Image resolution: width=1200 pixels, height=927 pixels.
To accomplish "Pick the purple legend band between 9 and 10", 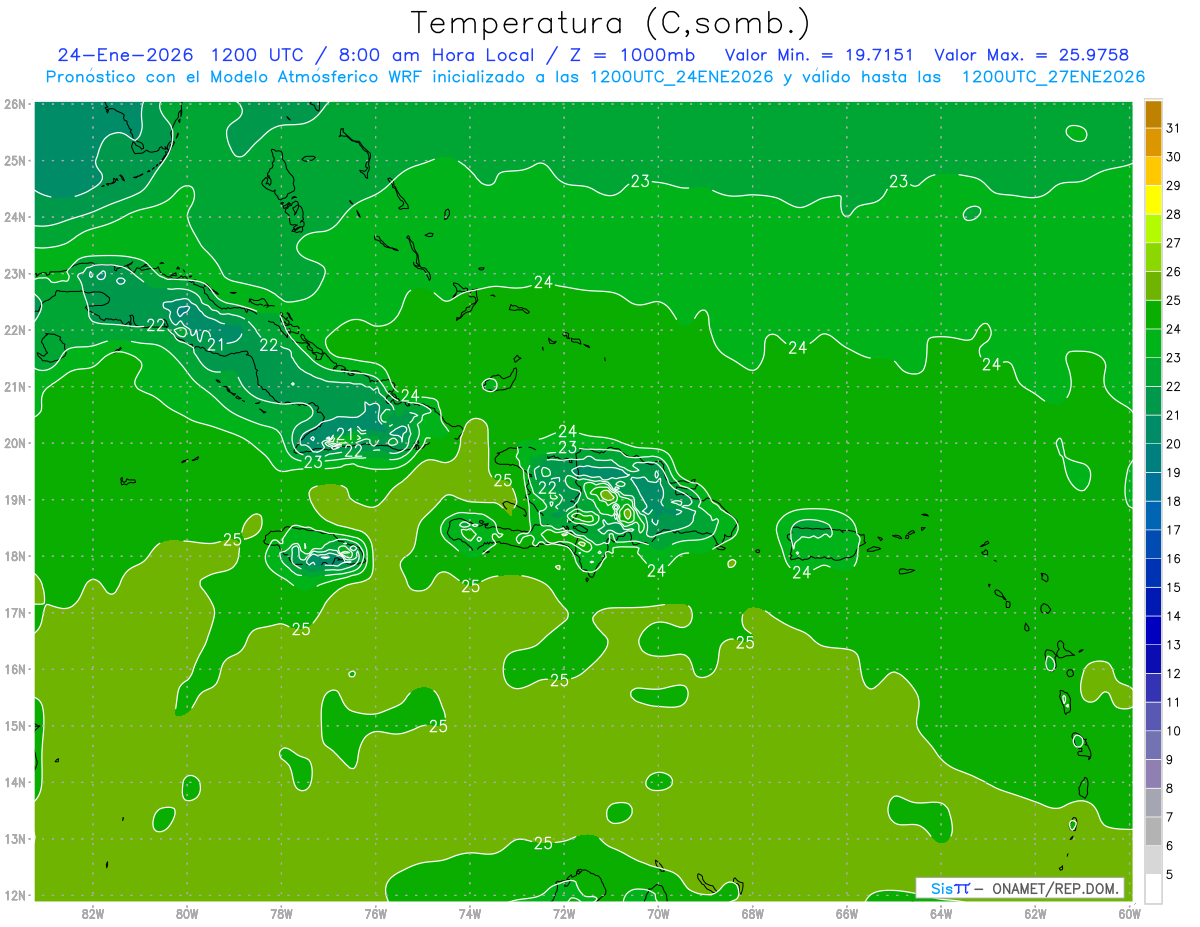I will point(1153,747).
